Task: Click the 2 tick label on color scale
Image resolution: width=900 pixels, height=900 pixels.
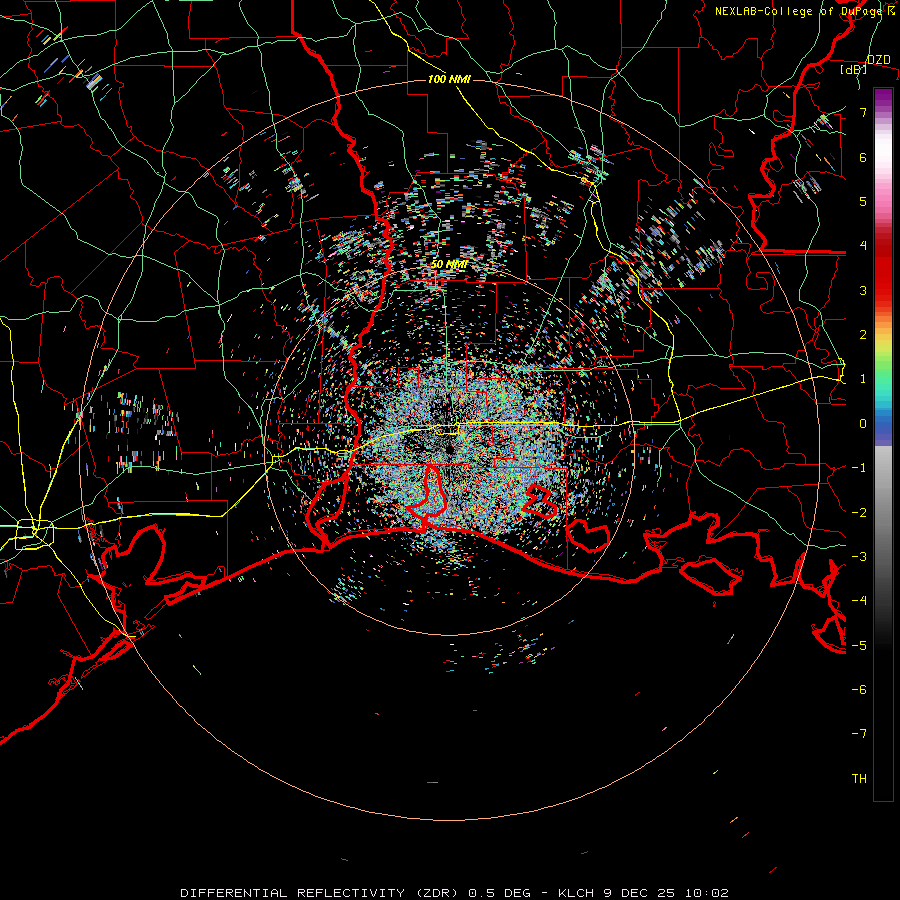Action: [863, 335]
